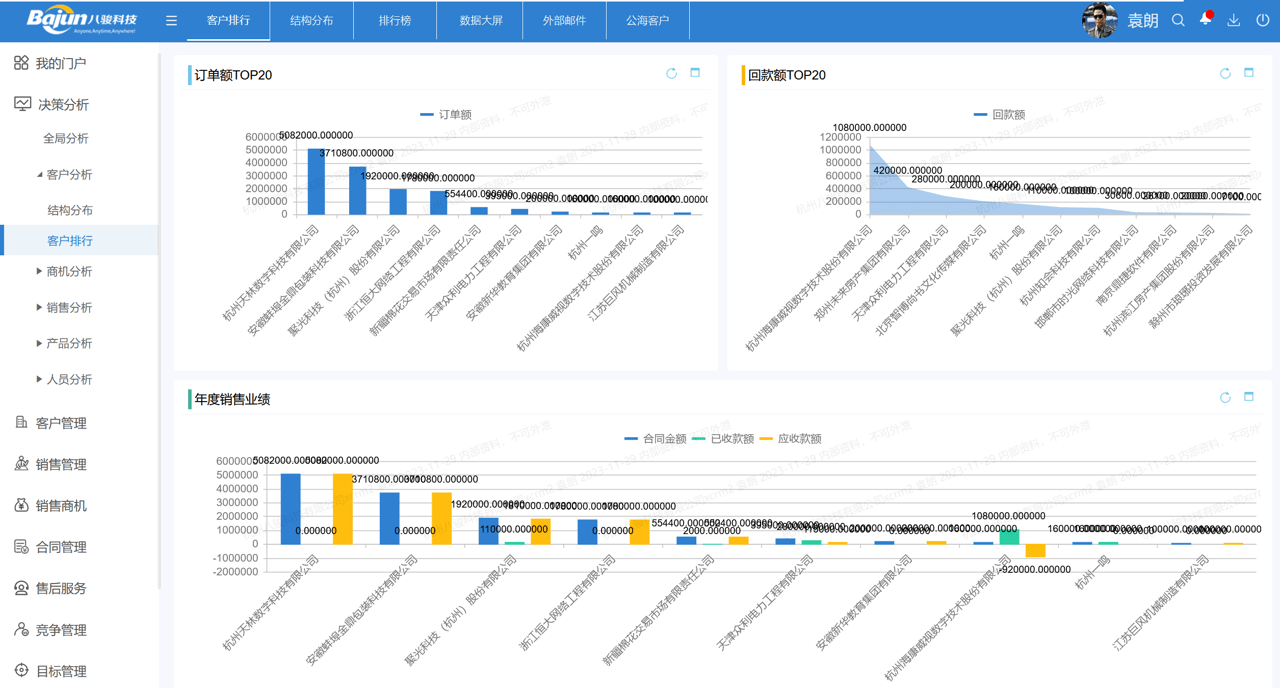Expand the 商机分析 tree node

pos(39,271)
